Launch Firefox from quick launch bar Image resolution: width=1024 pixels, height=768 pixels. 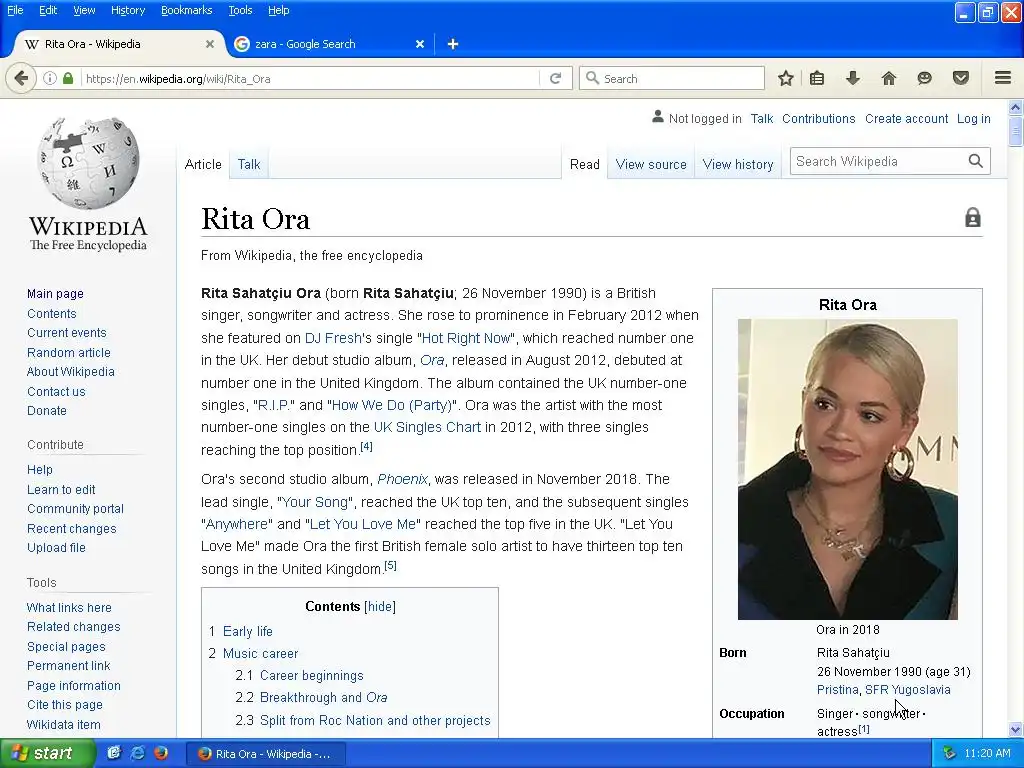click(x=160, y=754)
